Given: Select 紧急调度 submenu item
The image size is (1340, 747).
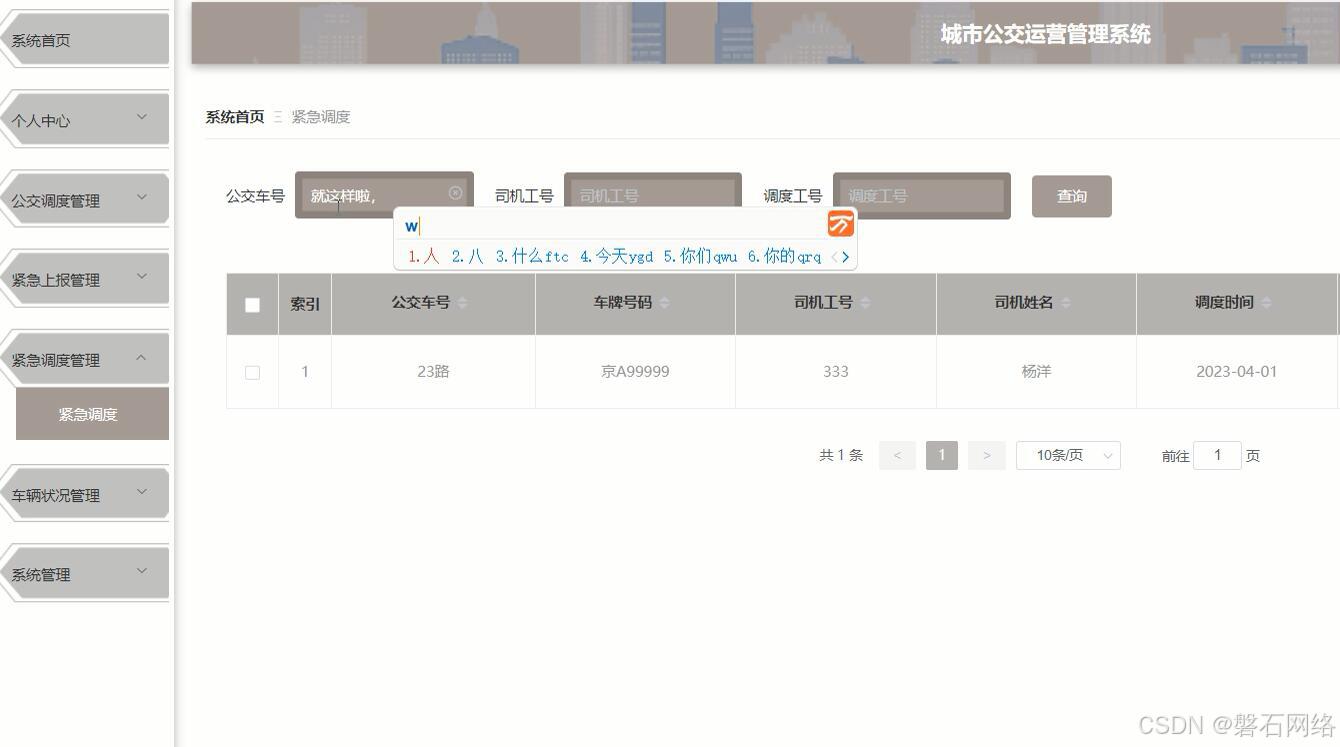Looking at the screenshot, I should point(92,414).
